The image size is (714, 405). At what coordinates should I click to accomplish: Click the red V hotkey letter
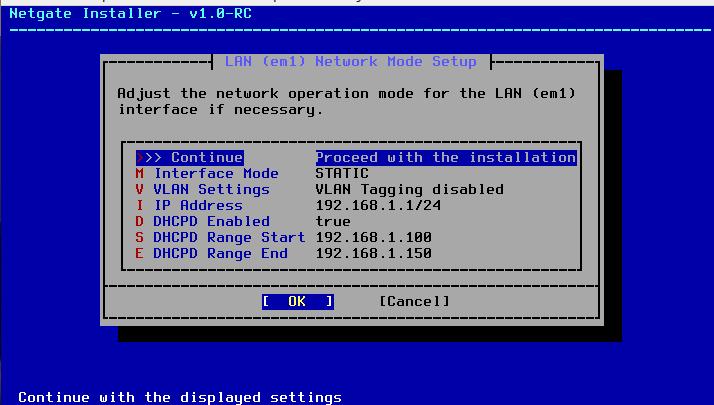point(141,189)
